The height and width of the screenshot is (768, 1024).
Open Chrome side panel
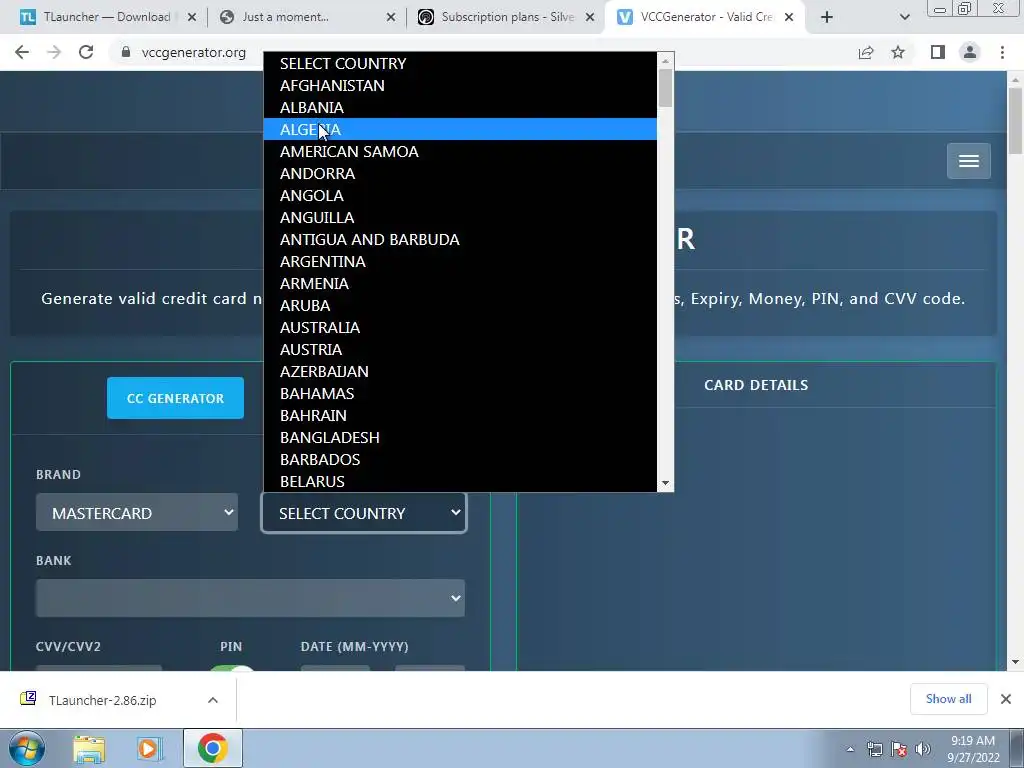[x=938, y=52]
